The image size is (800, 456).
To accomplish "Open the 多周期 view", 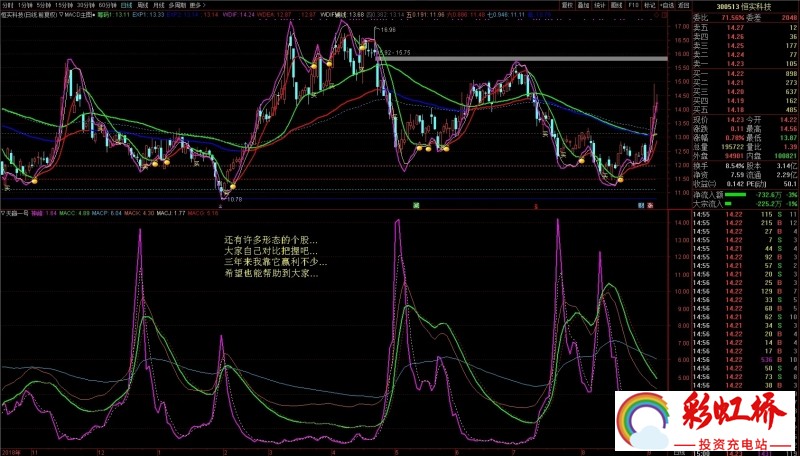I will tap(176, 5).
